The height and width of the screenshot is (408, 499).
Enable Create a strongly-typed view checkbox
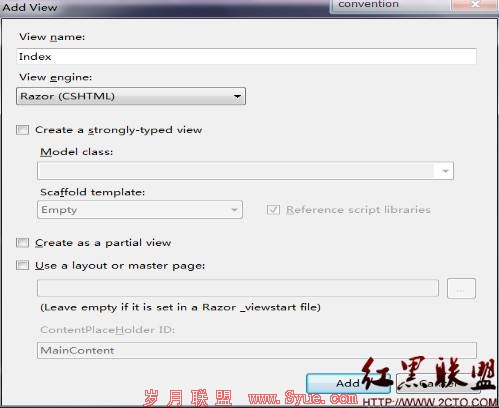[x=23, y=130]
